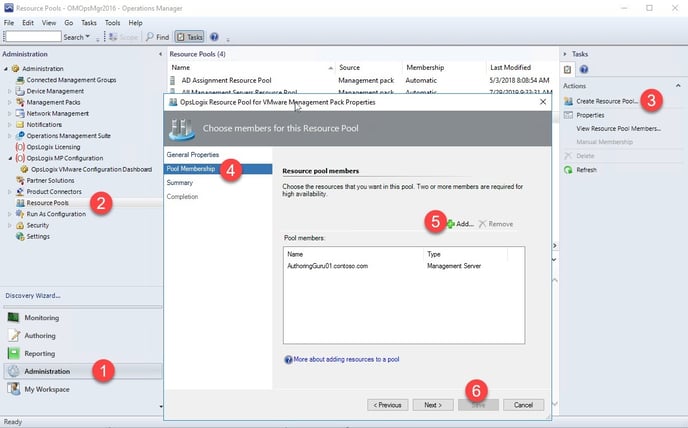The height and width of the screenshot is (428, 688).
Task: Collapse the Actions section chevron
Action: coord(678,86)
